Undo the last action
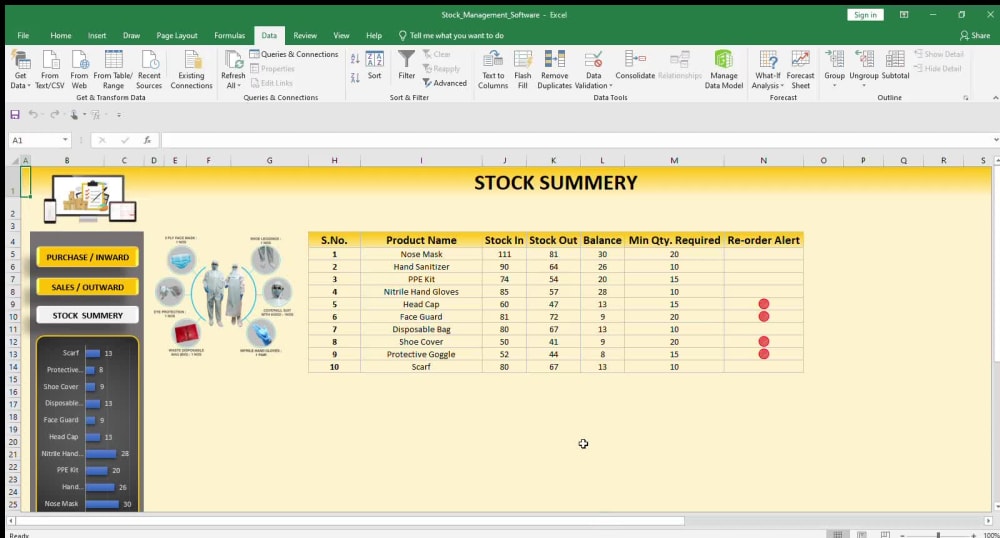 pos(33,115)
